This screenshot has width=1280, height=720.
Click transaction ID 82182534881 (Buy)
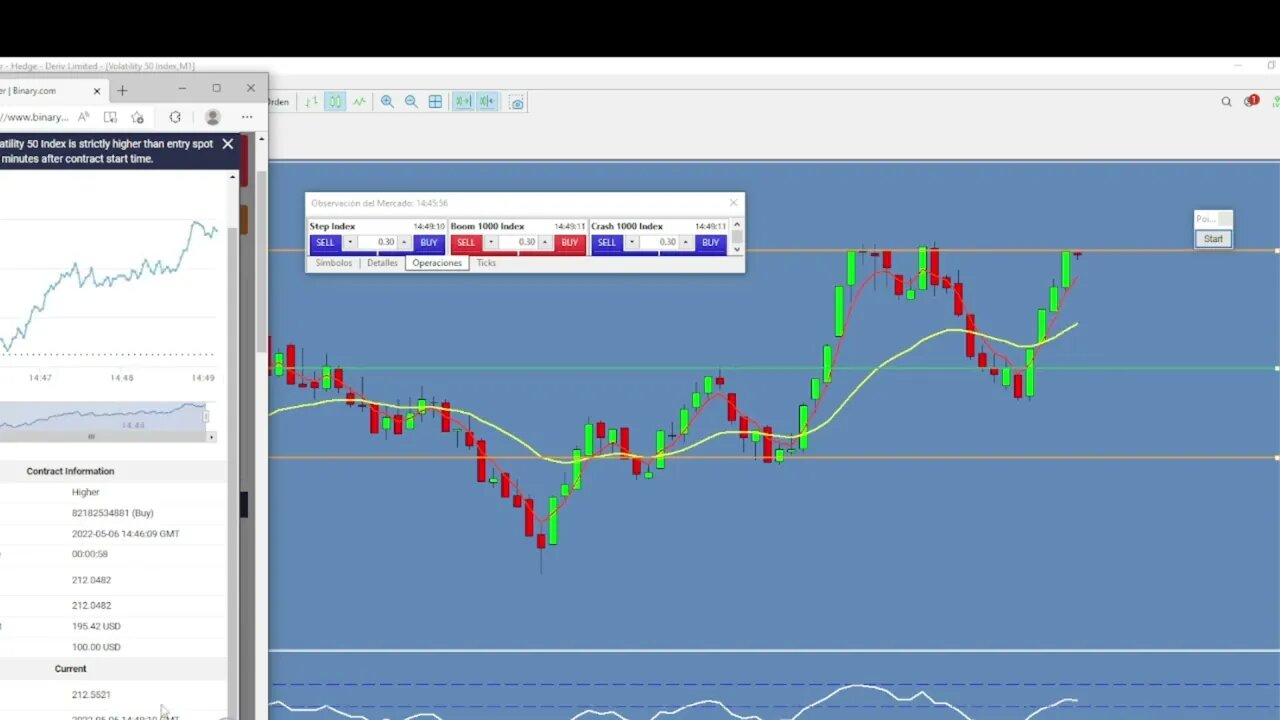click(x=112, y=513)
